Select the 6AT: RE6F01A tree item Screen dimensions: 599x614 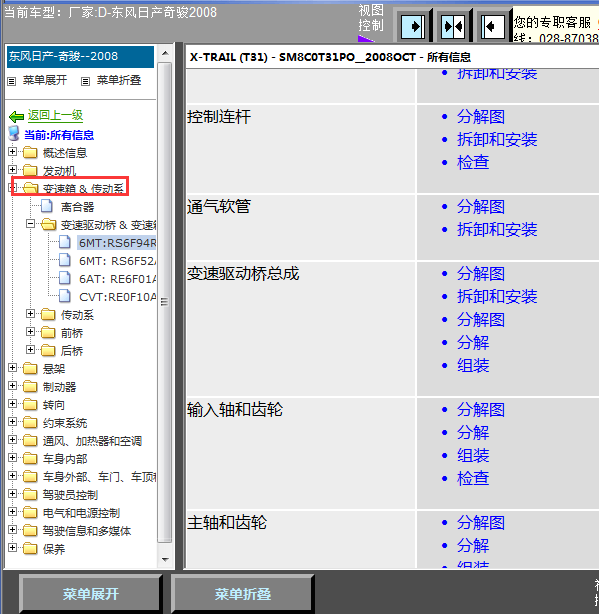click(117, 279)
